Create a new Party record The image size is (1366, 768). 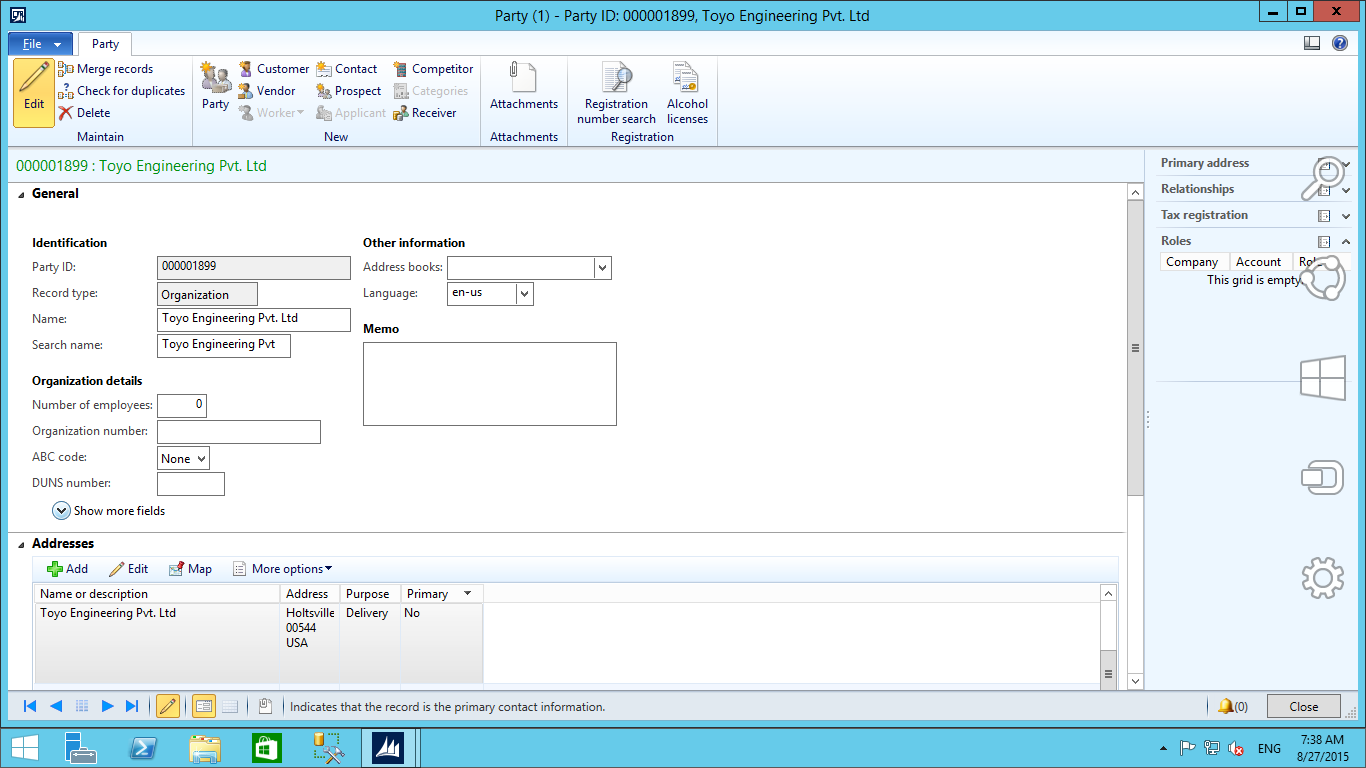pyautogui.click(x=215, y=86)
